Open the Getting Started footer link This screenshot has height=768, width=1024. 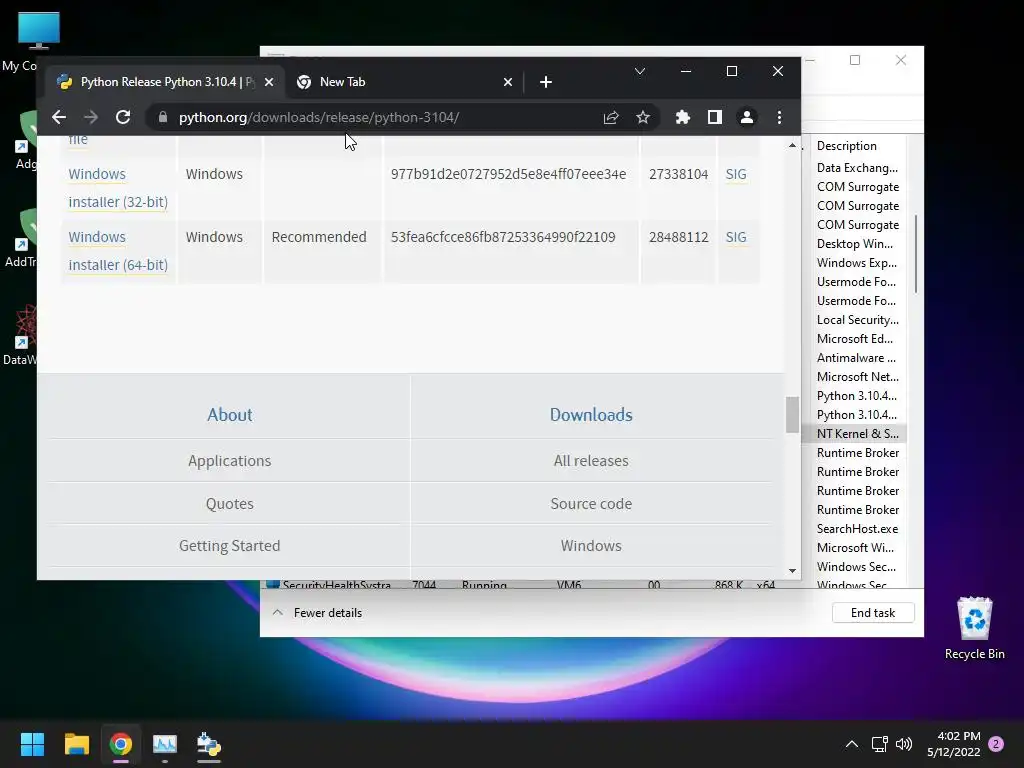tap(229, 545)
